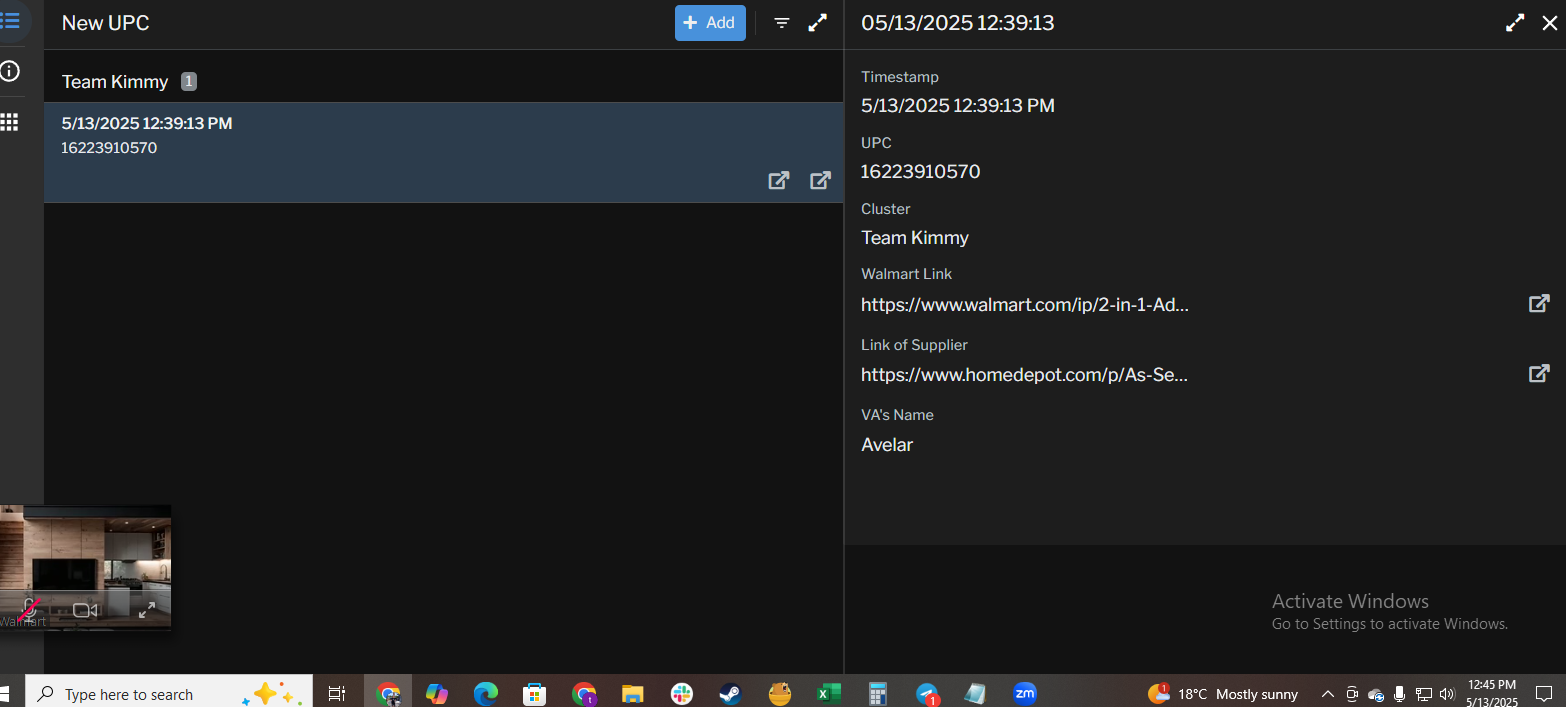Toggle the hamburger menu in sidebar
The image size is (1566, 707).
[x=10, y=20]
